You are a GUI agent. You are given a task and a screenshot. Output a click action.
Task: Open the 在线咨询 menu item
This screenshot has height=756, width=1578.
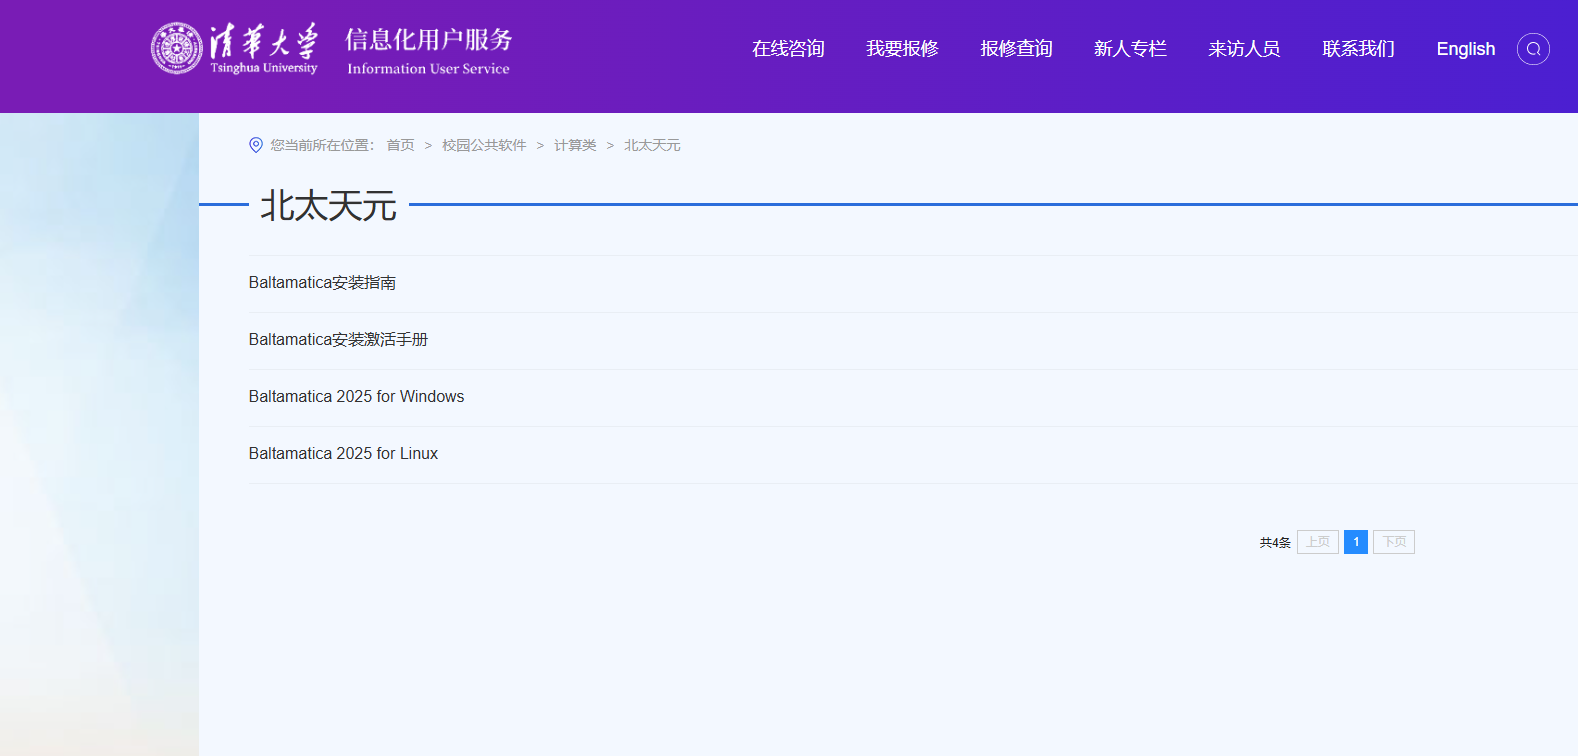[x=788, y=49]
